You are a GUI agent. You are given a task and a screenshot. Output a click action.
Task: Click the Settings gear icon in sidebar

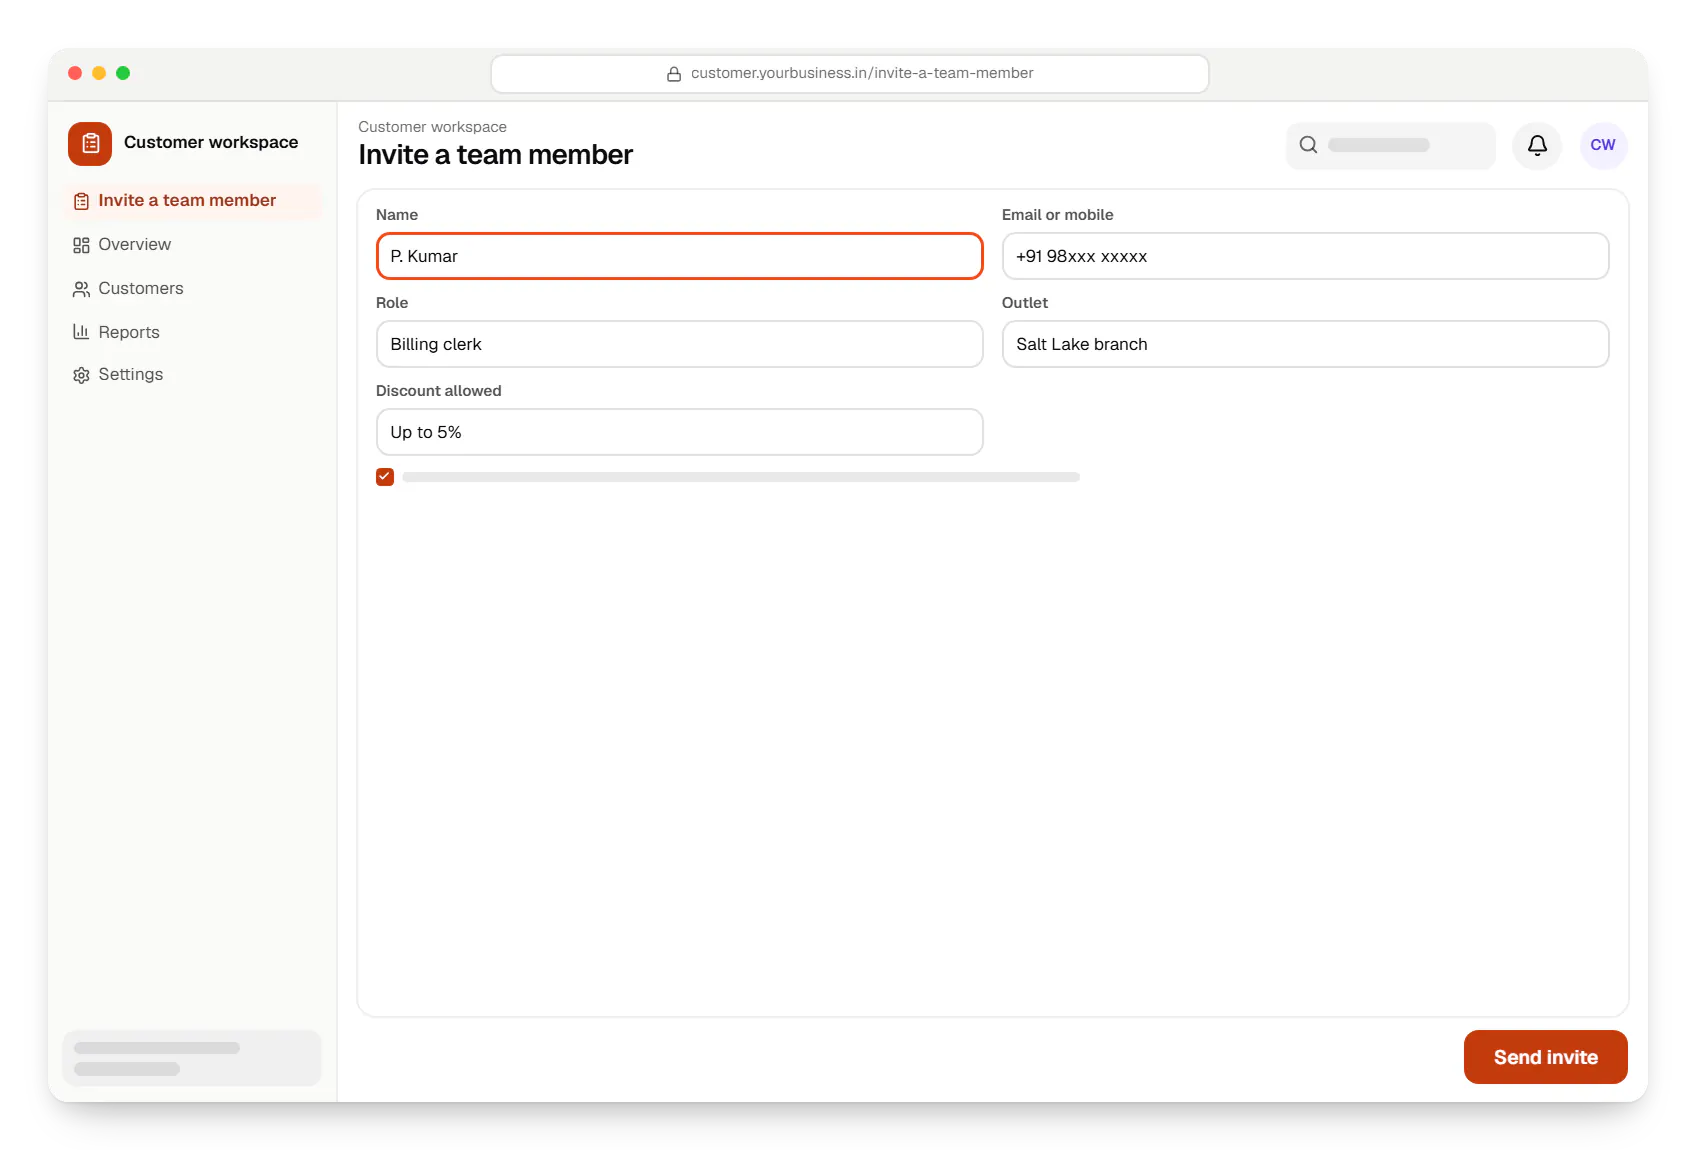[81, 375]
